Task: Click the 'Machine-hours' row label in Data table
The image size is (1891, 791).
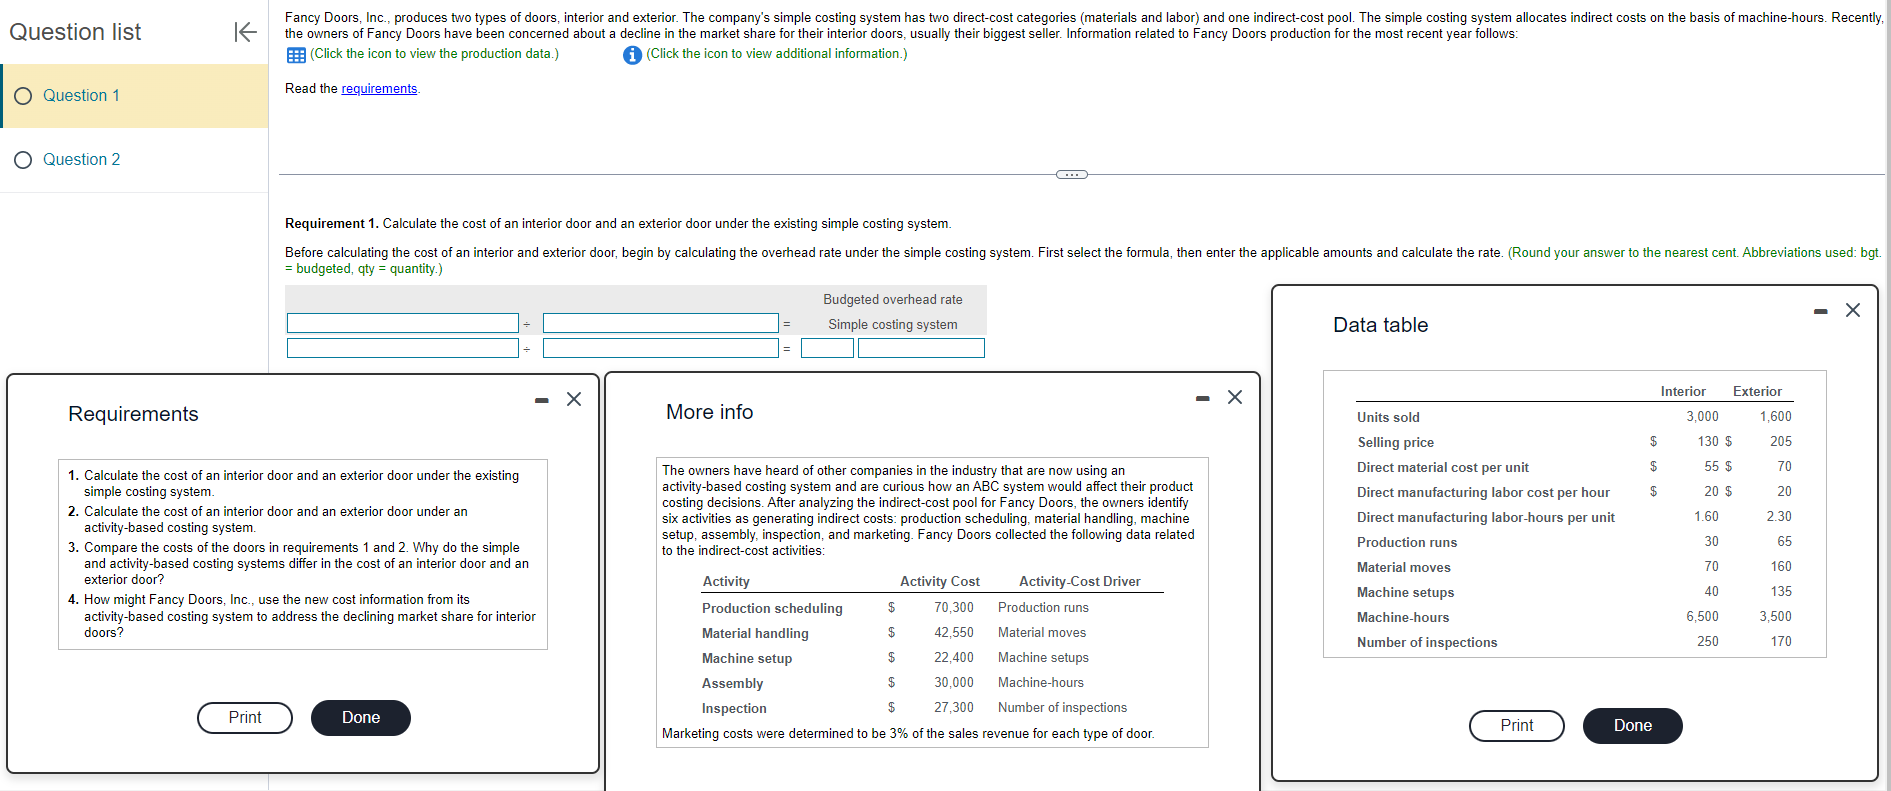Action: coord(1403,617)
